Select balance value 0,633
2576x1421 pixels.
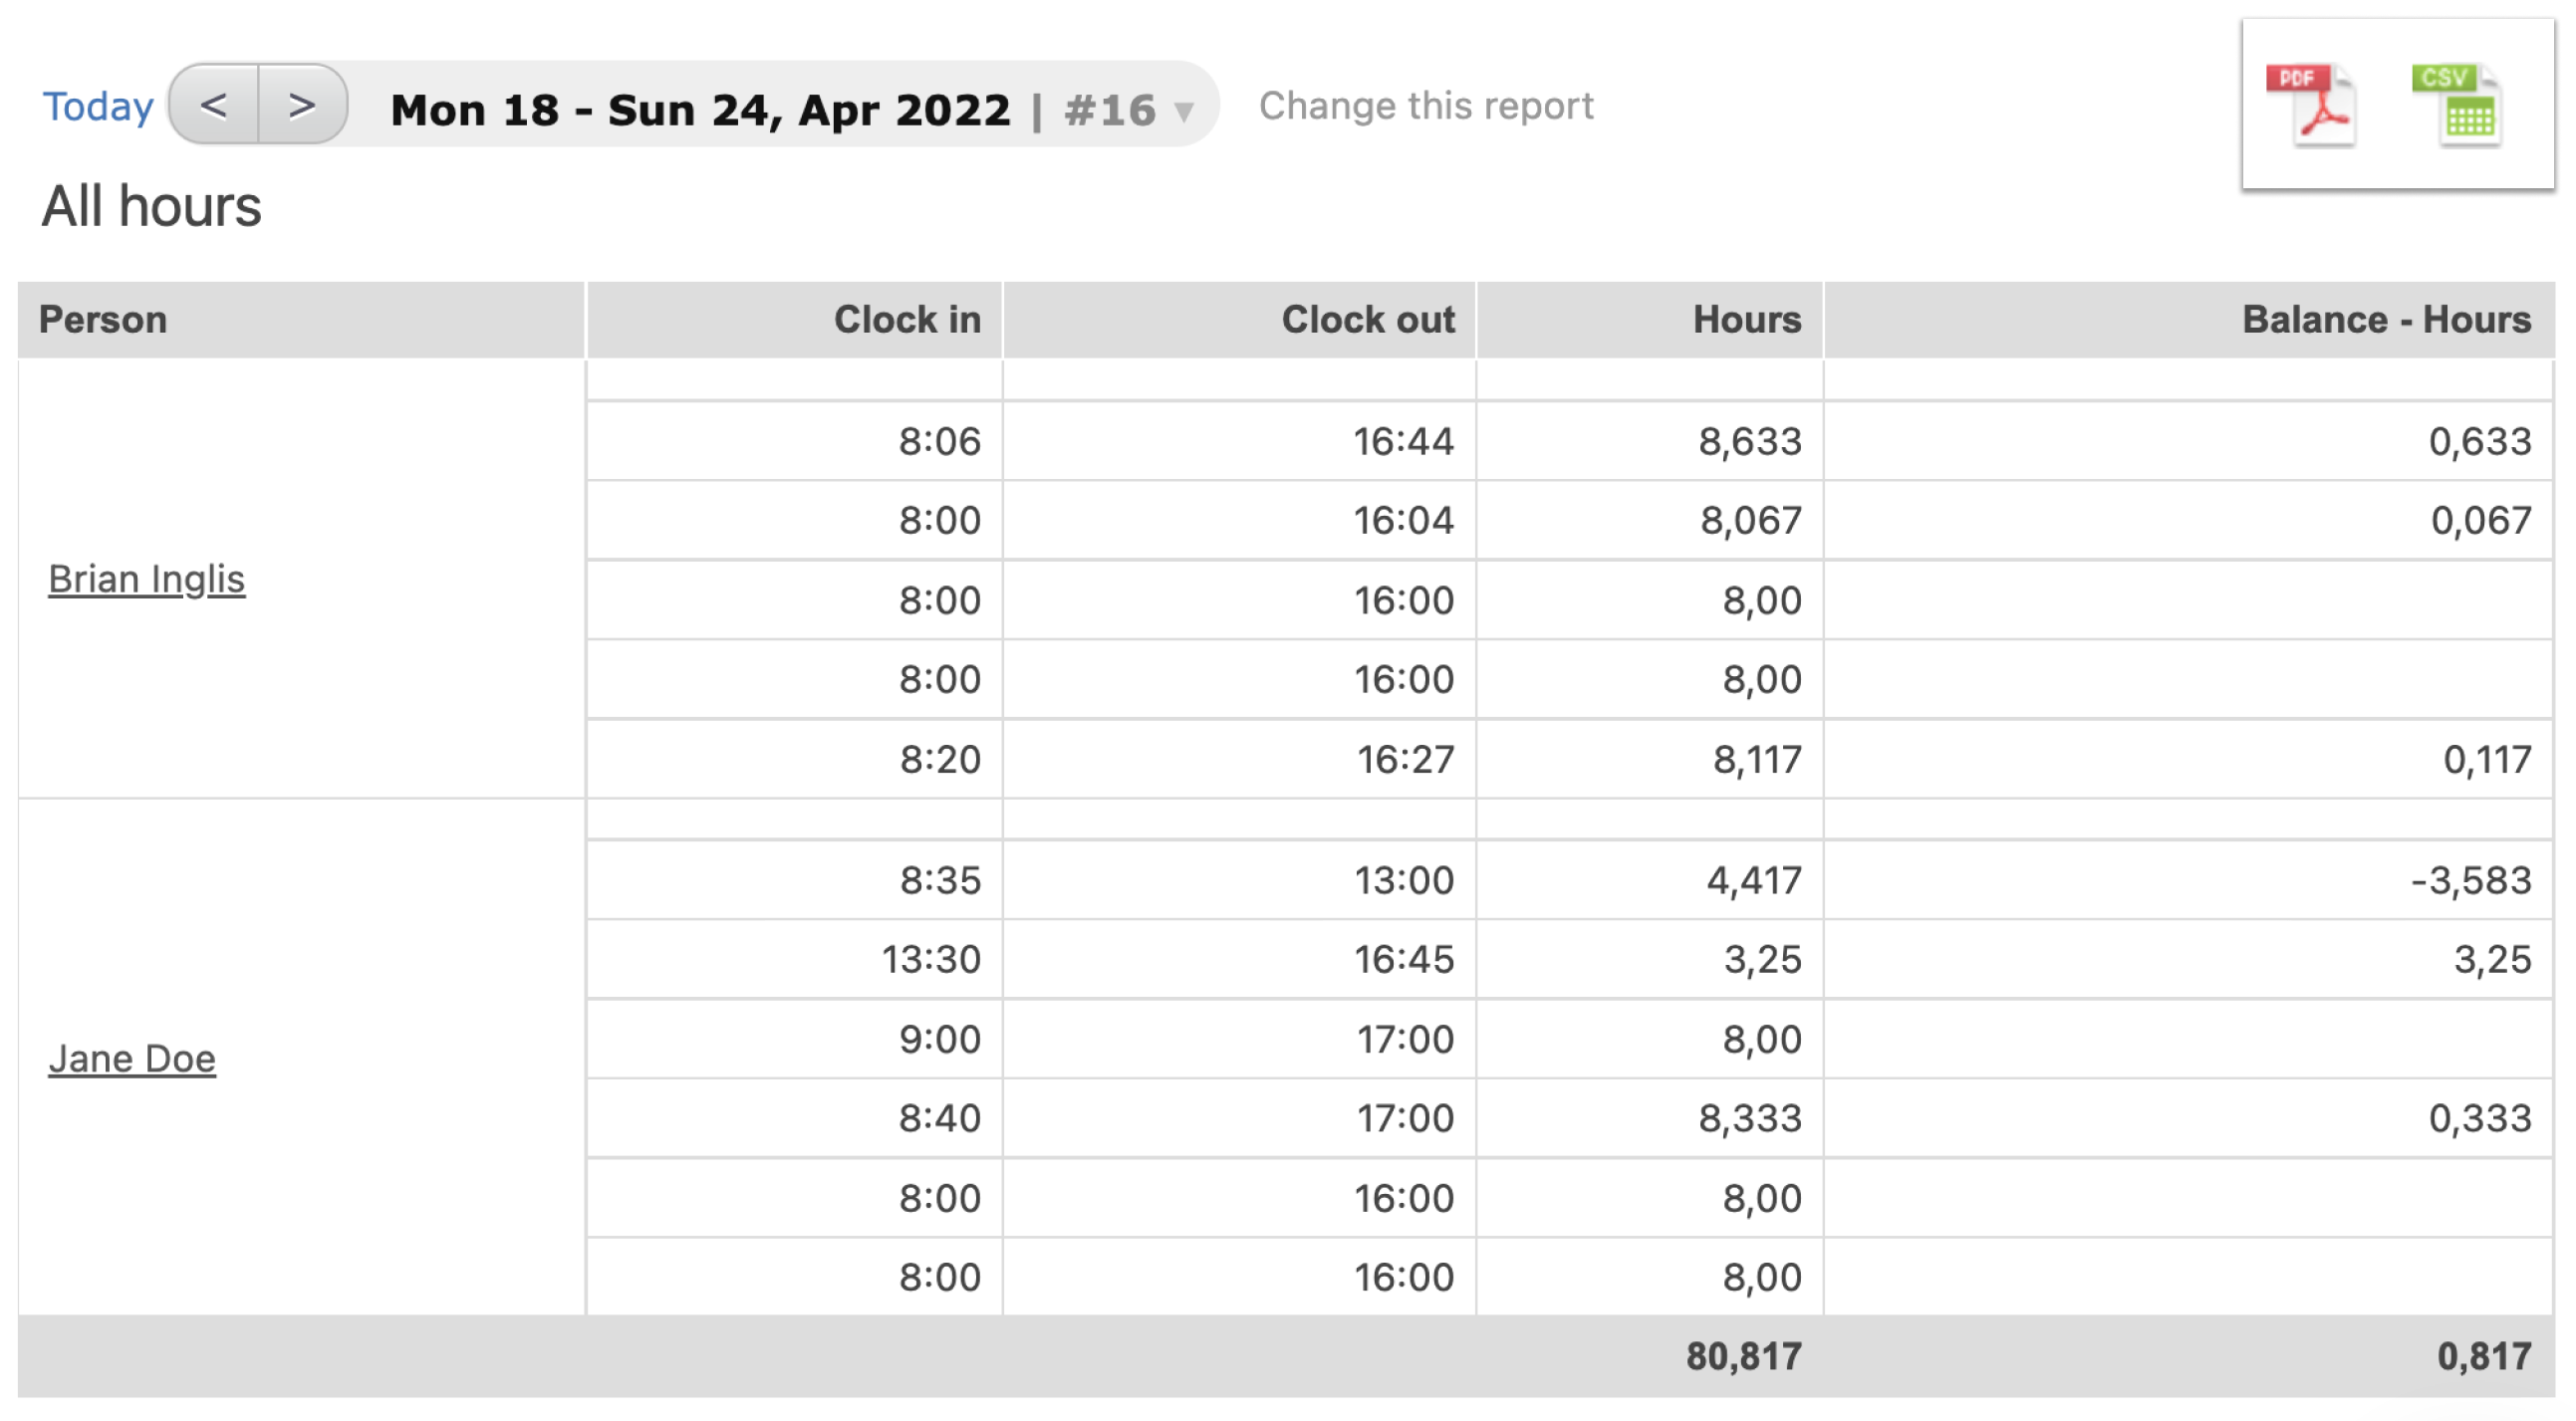tap(2480, 441)
